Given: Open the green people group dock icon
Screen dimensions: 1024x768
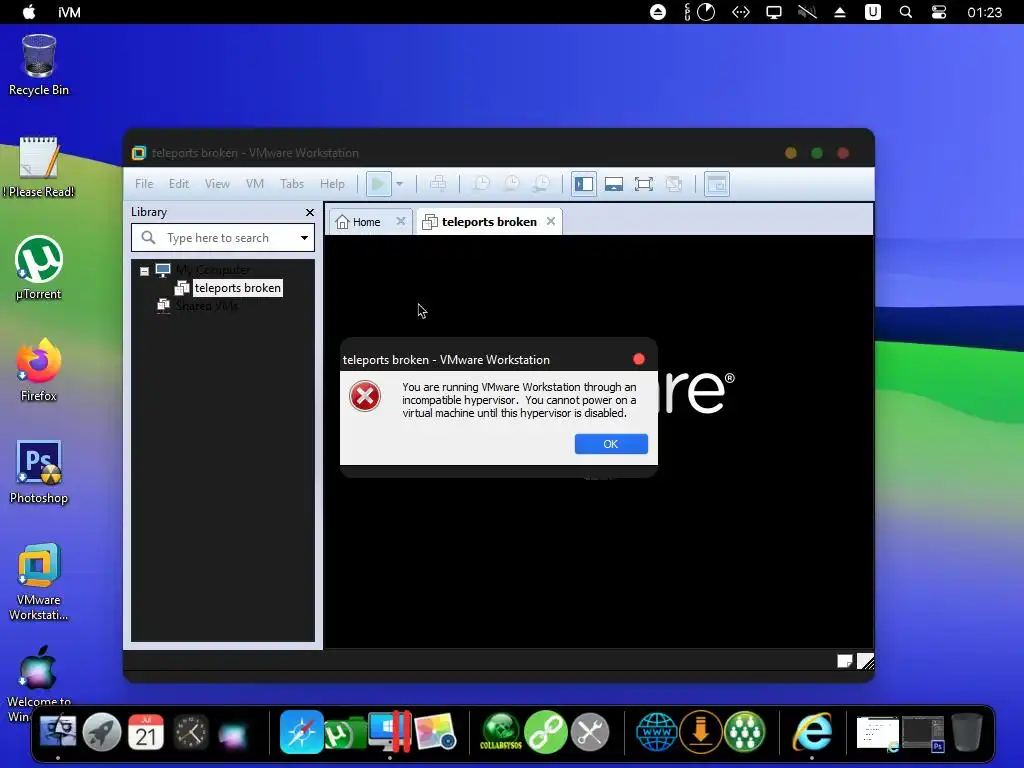Looking at the screenshot, I should [x=744, y=733].
